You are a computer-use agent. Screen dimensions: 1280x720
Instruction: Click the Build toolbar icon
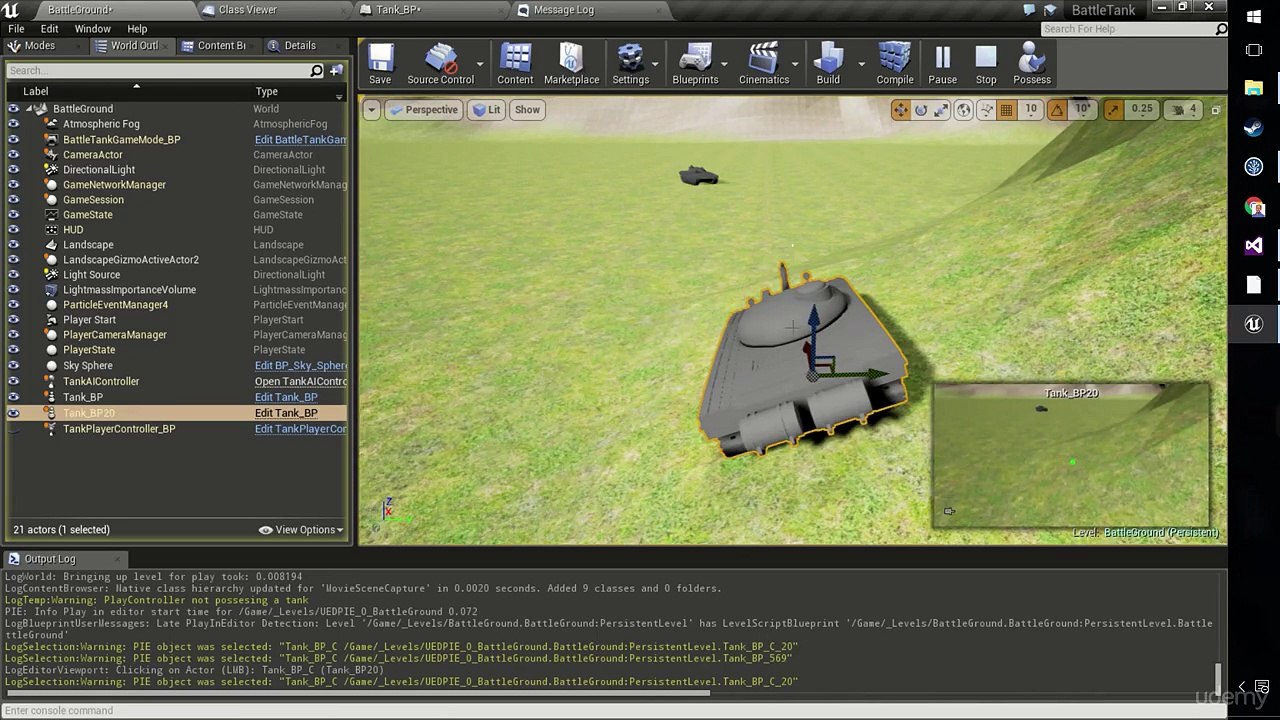(828, 65)
